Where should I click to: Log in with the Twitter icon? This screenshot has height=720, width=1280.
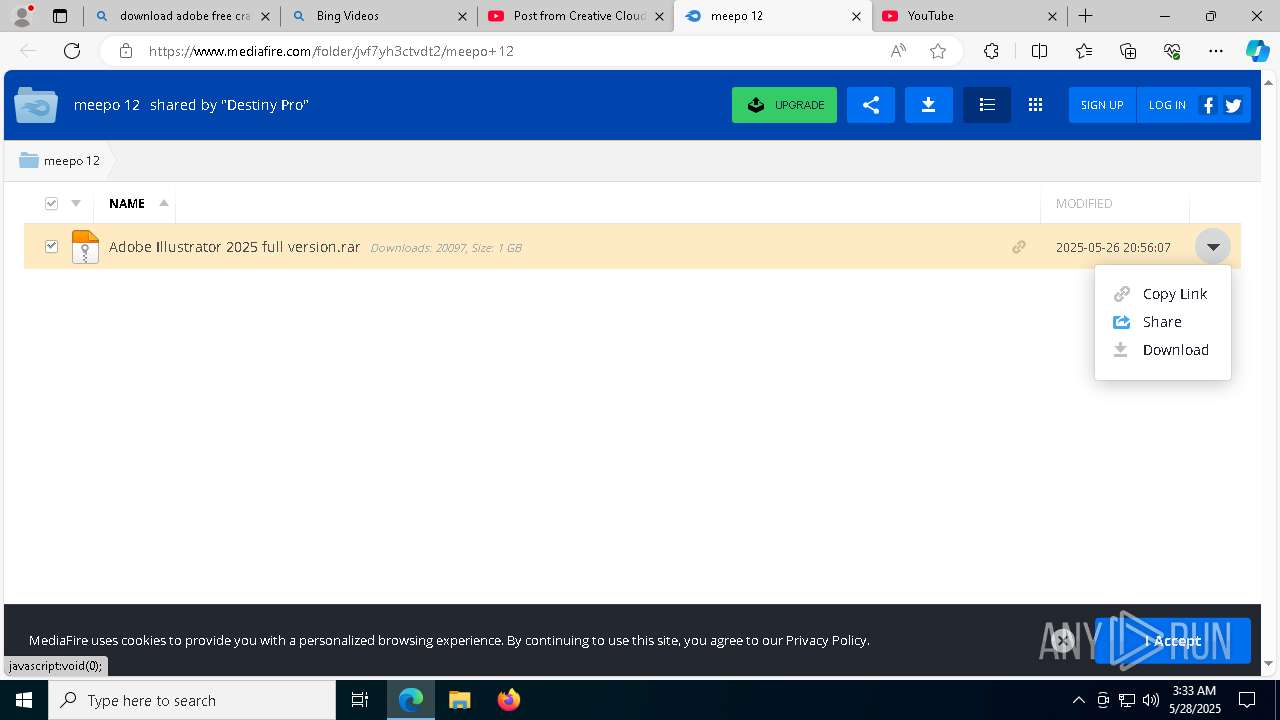pos(1233,105)
